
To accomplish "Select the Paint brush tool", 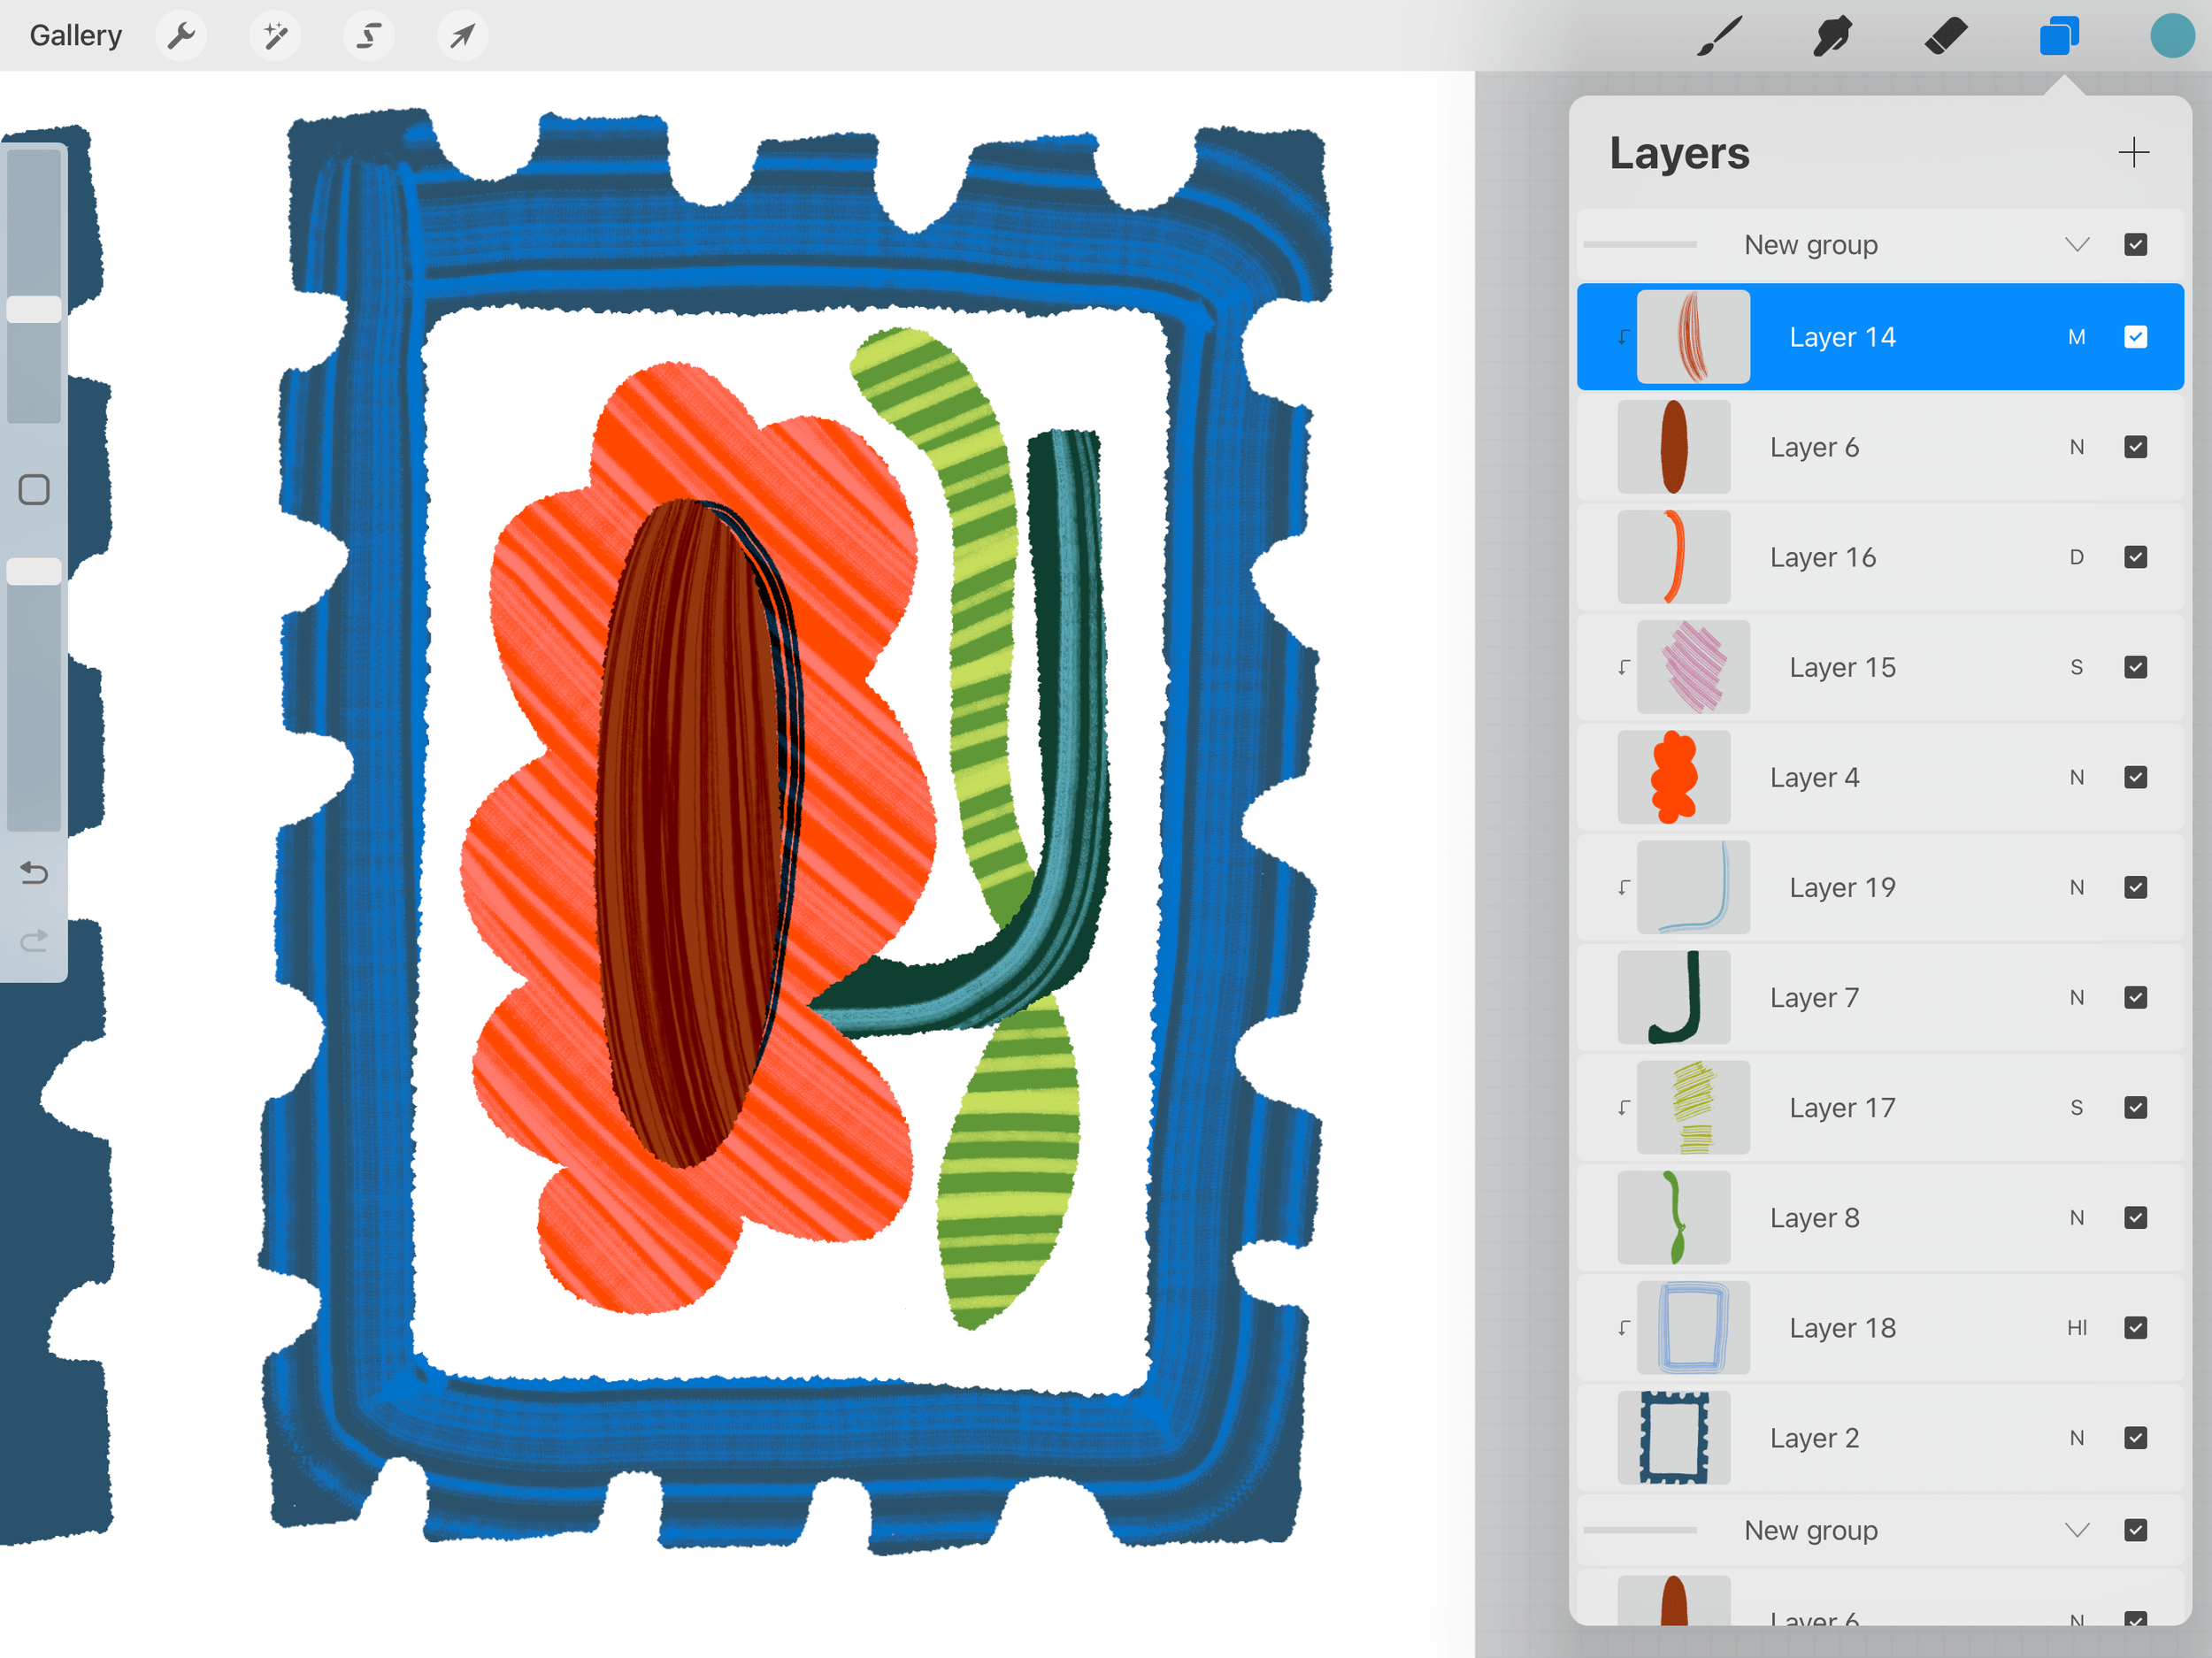I will click(x=1719, y=36).
